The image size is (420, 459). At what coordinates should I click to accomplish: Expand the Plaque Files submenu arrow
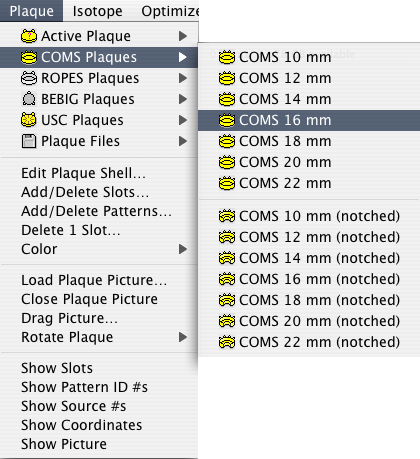point(182,141)
